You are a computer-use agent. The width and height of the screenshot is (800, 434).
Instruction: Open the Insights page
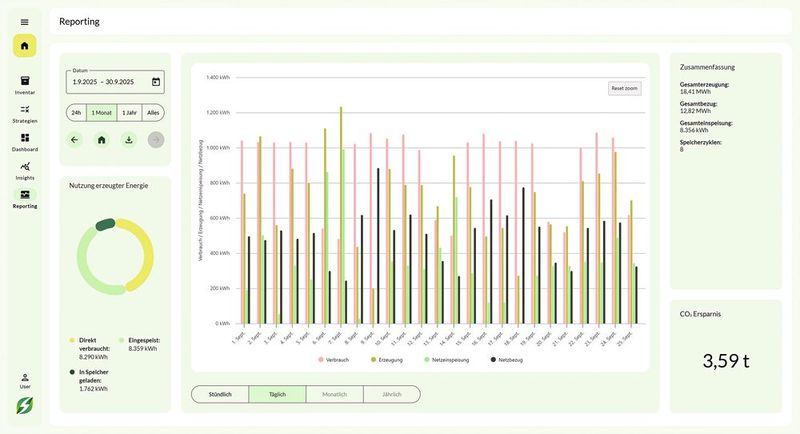coord(25,170)
